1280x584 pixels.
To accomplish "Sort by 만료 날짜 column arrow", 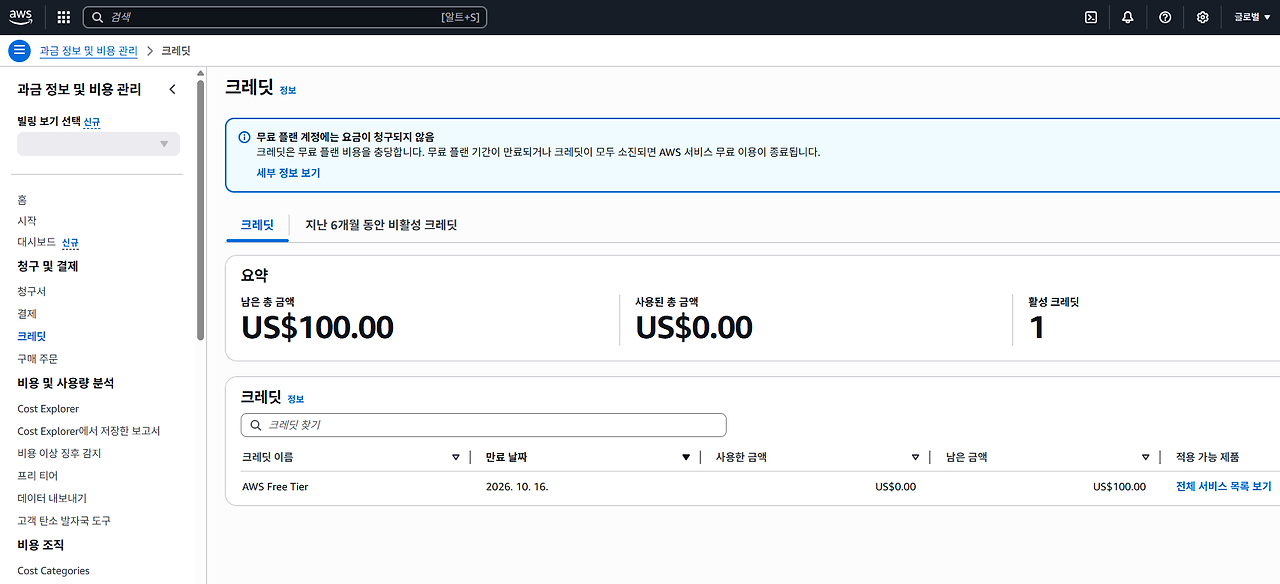I will click(686, 457).
